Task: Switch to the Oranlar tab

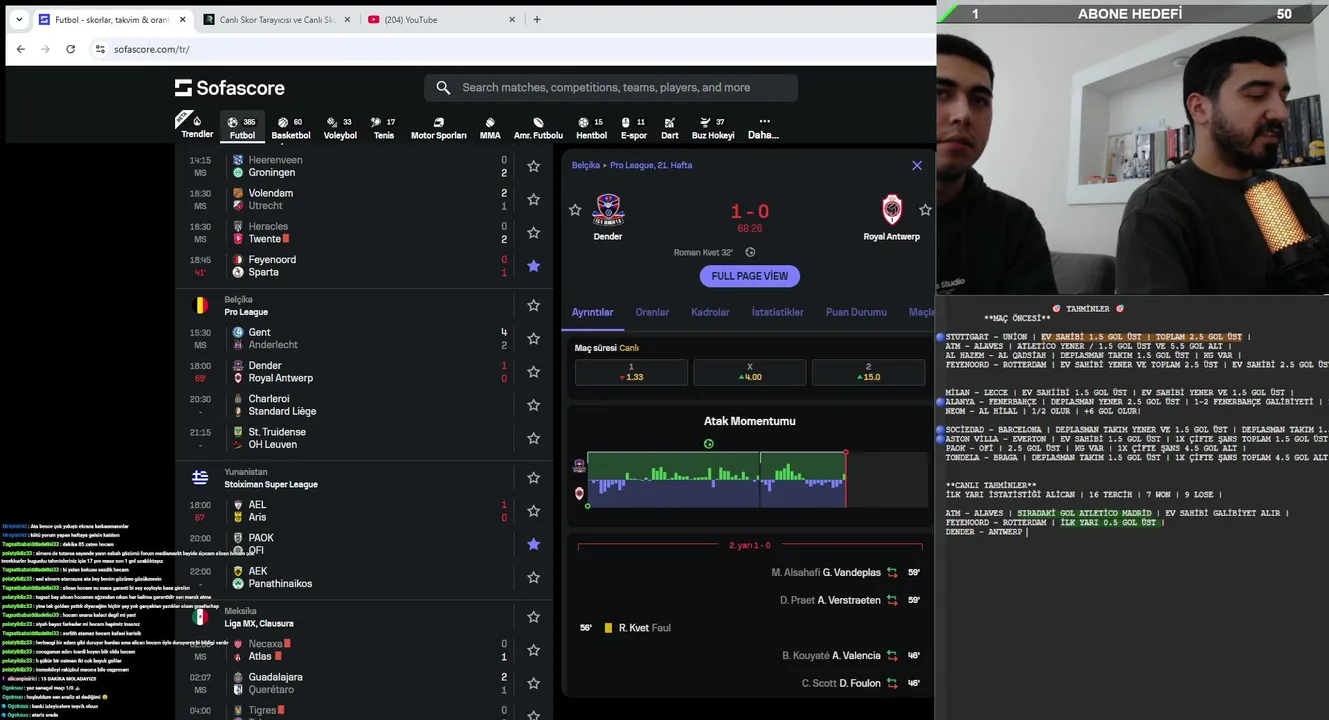Action: coord(652,312)
